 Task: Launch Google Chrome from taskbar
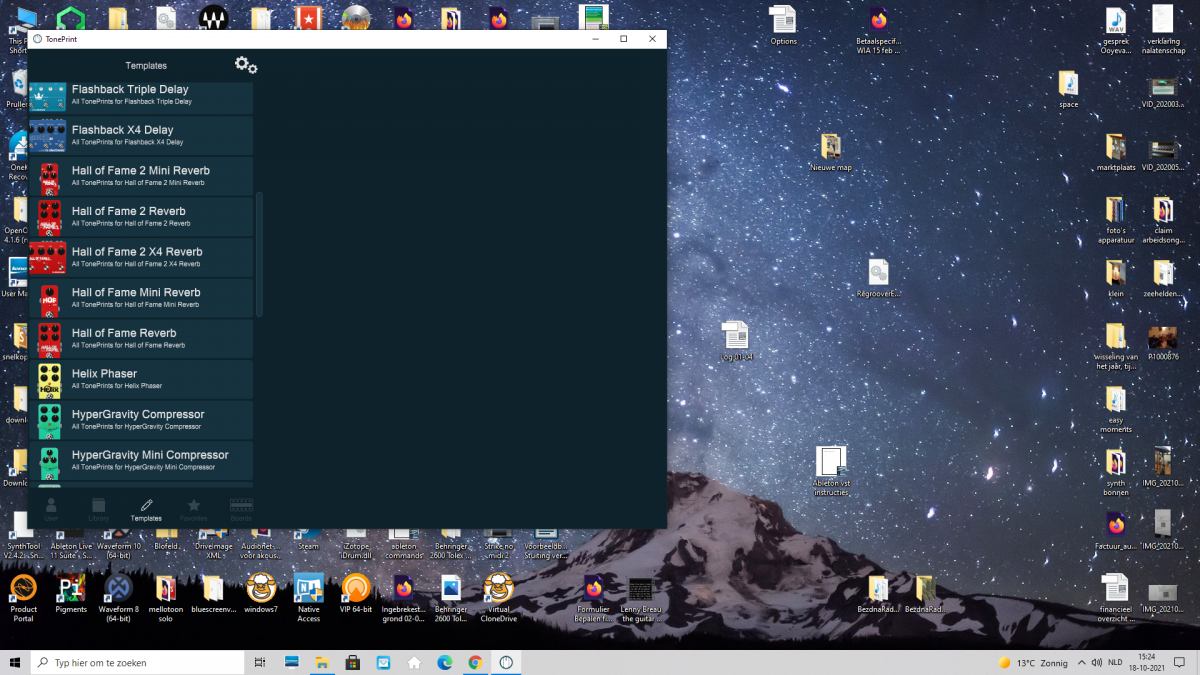(475, 662)
